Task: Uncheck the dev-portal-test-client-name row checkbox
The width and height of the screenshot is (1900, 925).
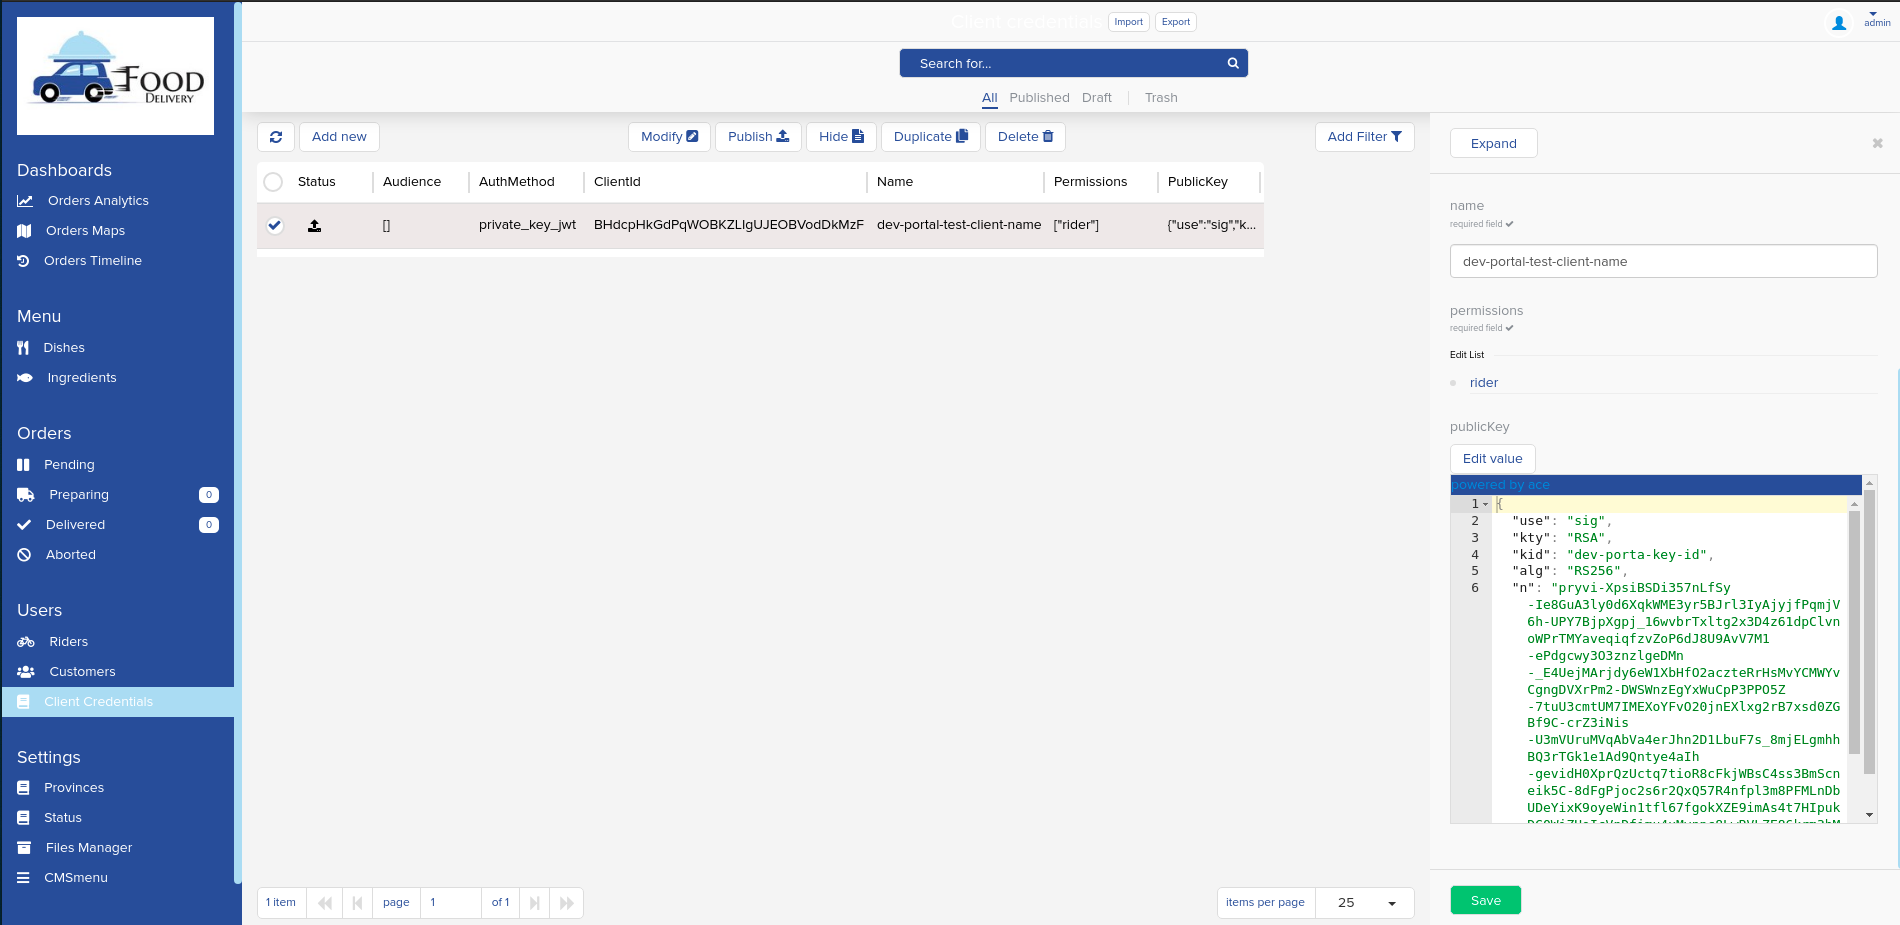Action: 274,225
